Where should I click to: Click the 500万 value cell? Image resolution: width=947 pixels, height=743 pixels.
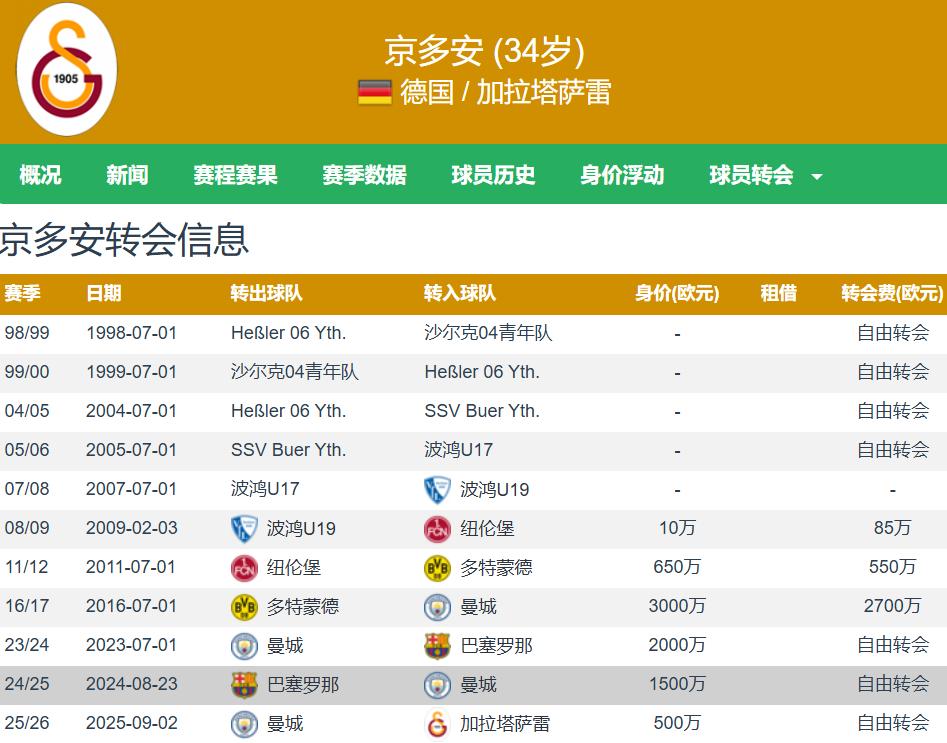click(x=677, y=724)
